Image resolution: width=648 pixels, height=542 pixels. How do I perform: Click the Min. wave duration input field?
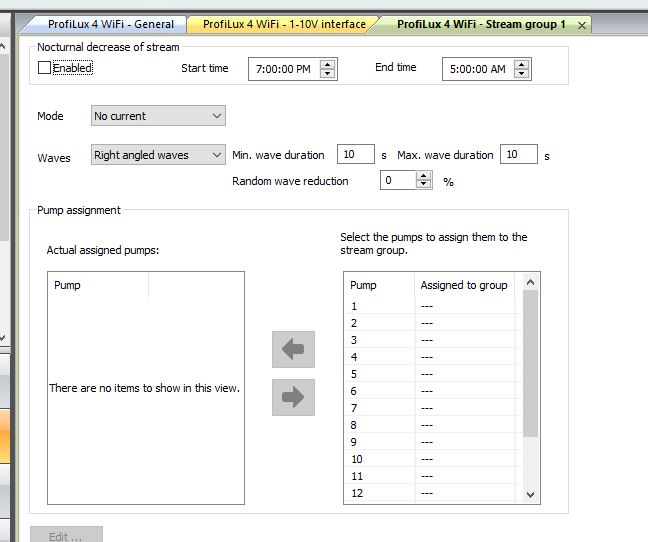[356, 154]
